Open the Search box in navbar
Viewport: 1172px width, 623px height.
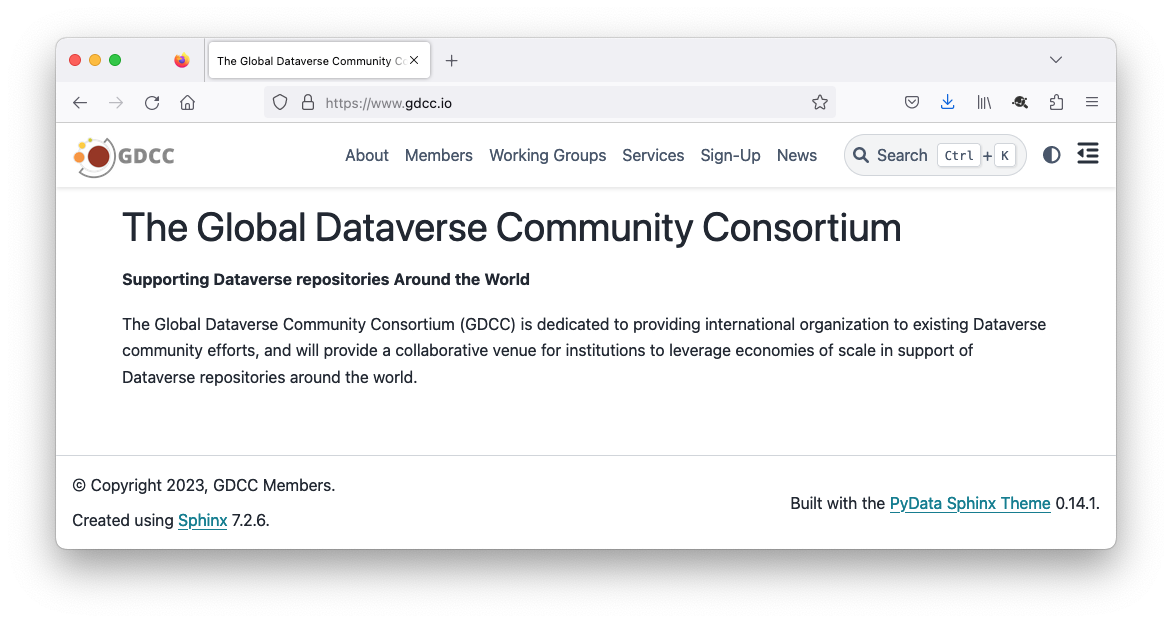[x=934, y=155]
